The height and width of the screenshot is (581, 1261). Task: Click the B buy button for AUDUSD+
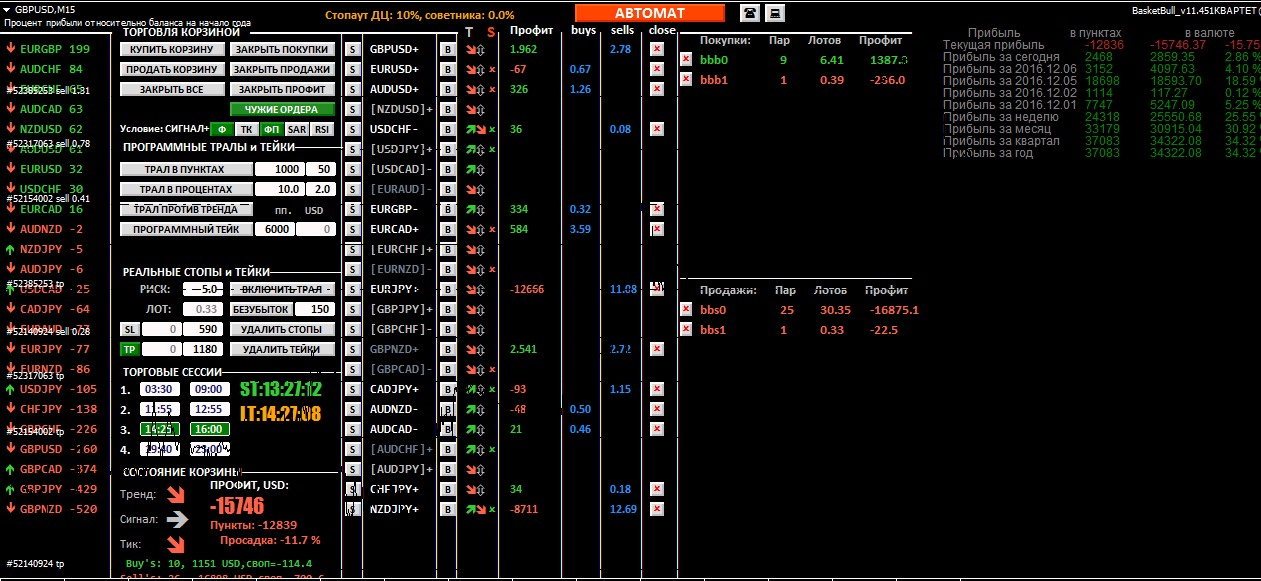tap(448, 89)
